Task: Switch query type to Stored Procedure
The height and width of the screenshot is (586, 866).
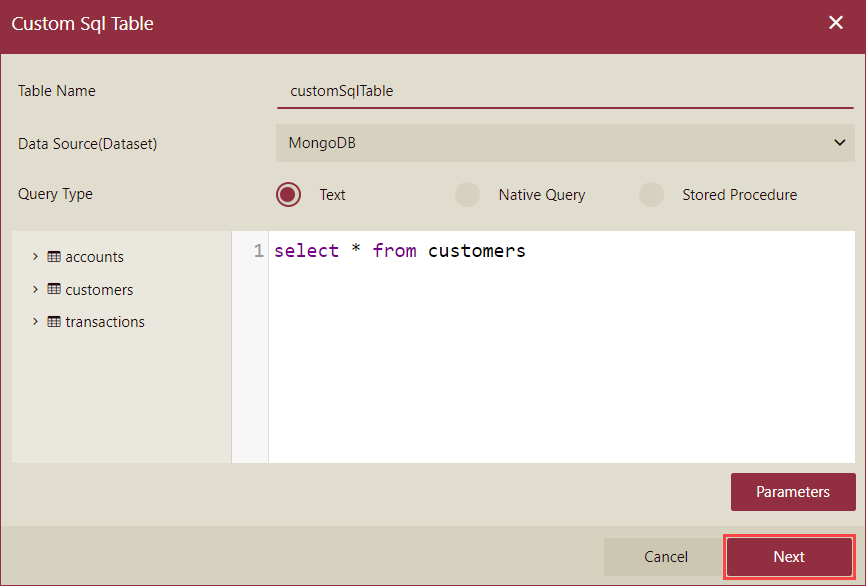Action: [x=651, y=195]
